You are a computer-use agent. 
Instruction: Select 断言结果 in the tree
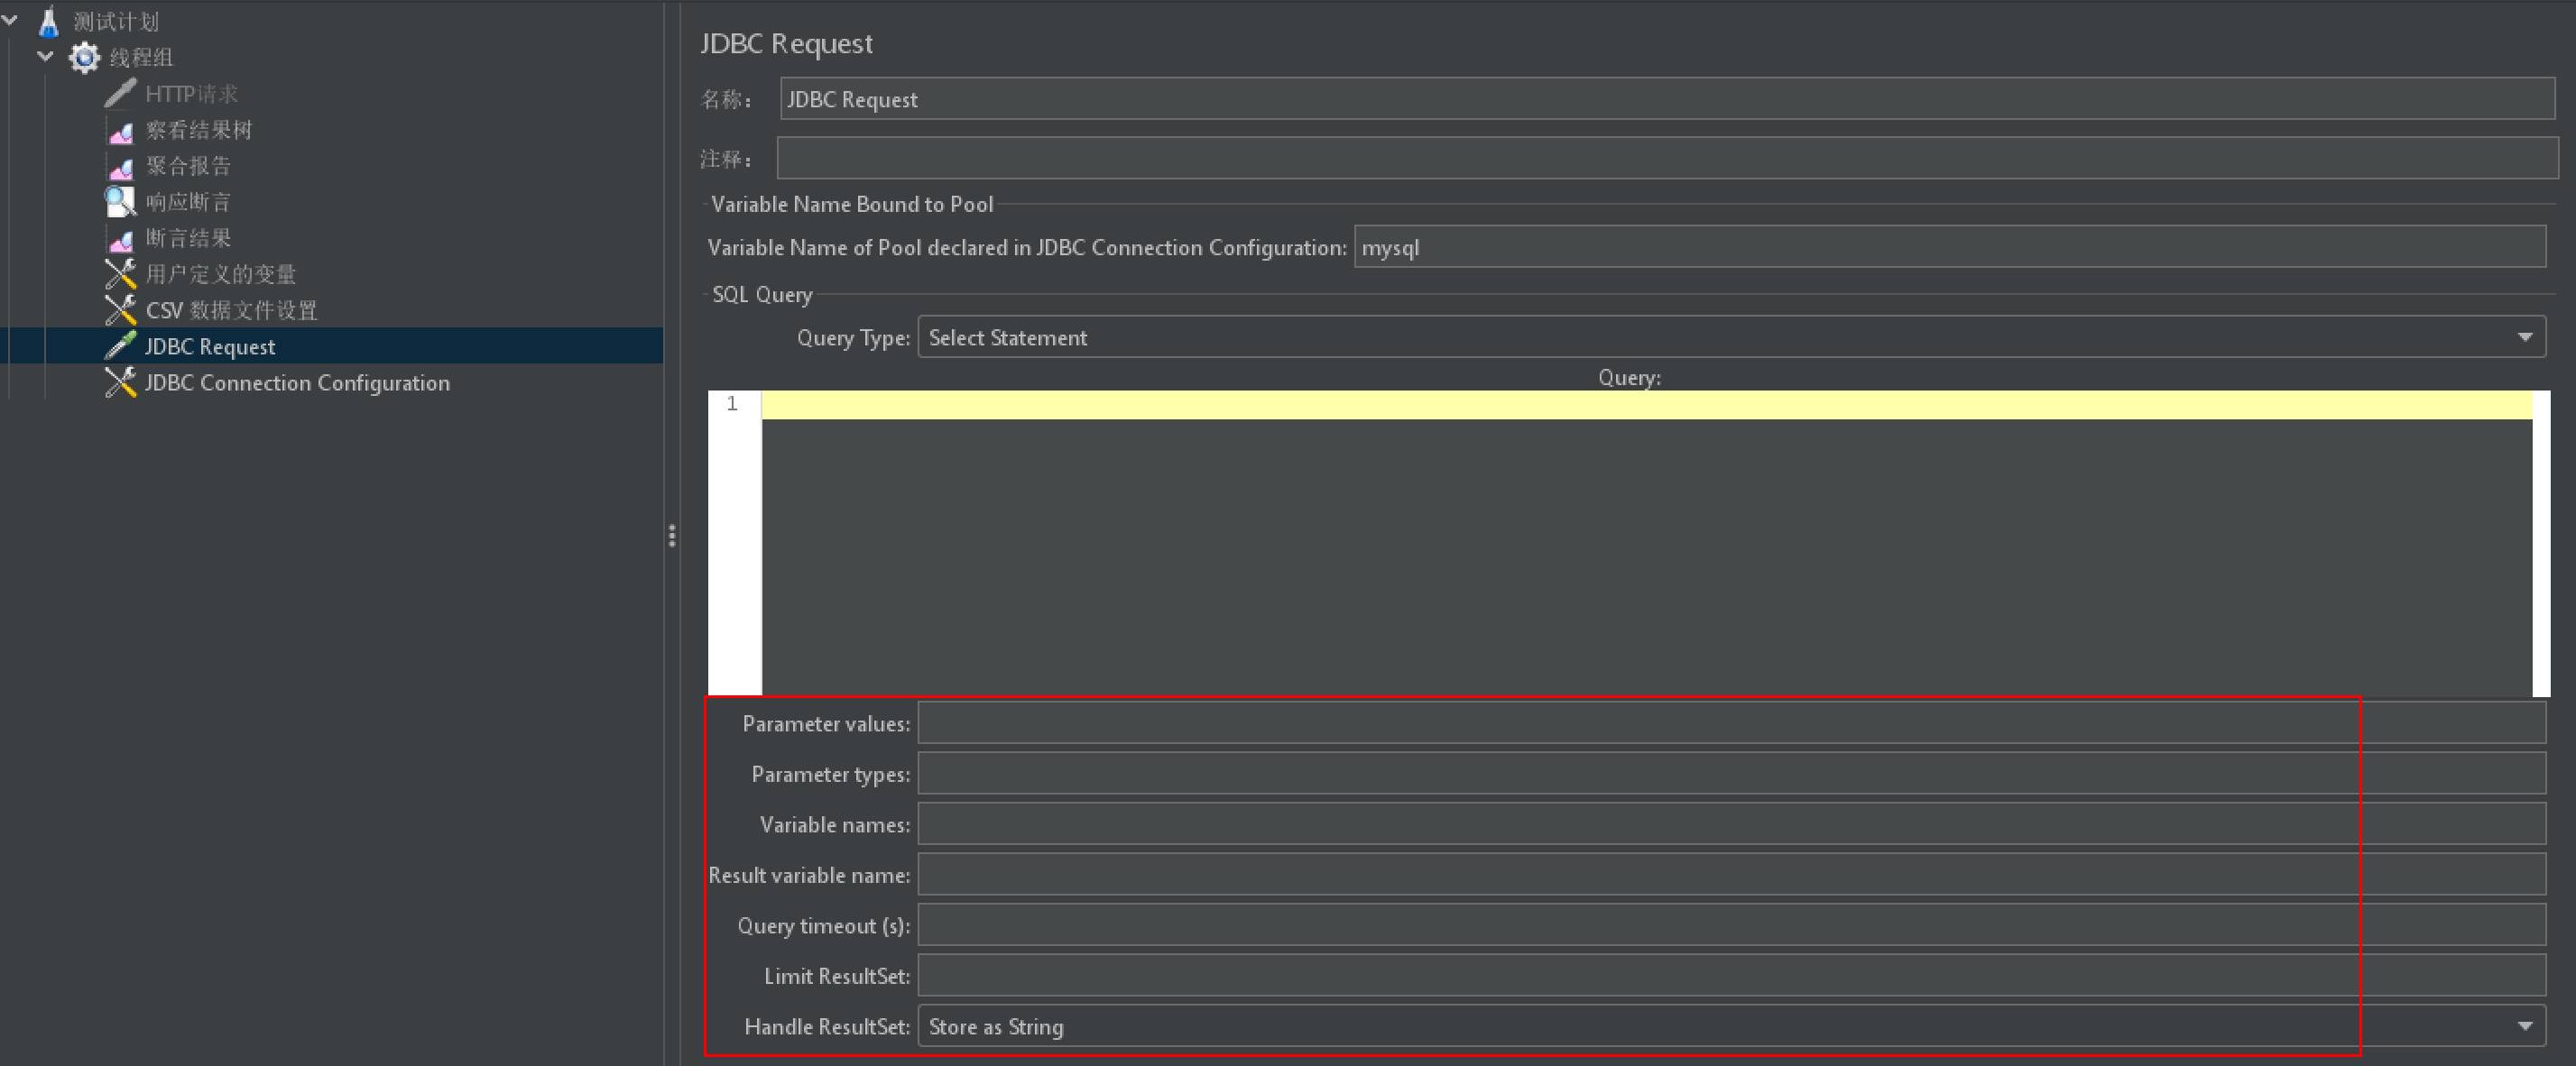pyautogui.click(x=188, y=238)
